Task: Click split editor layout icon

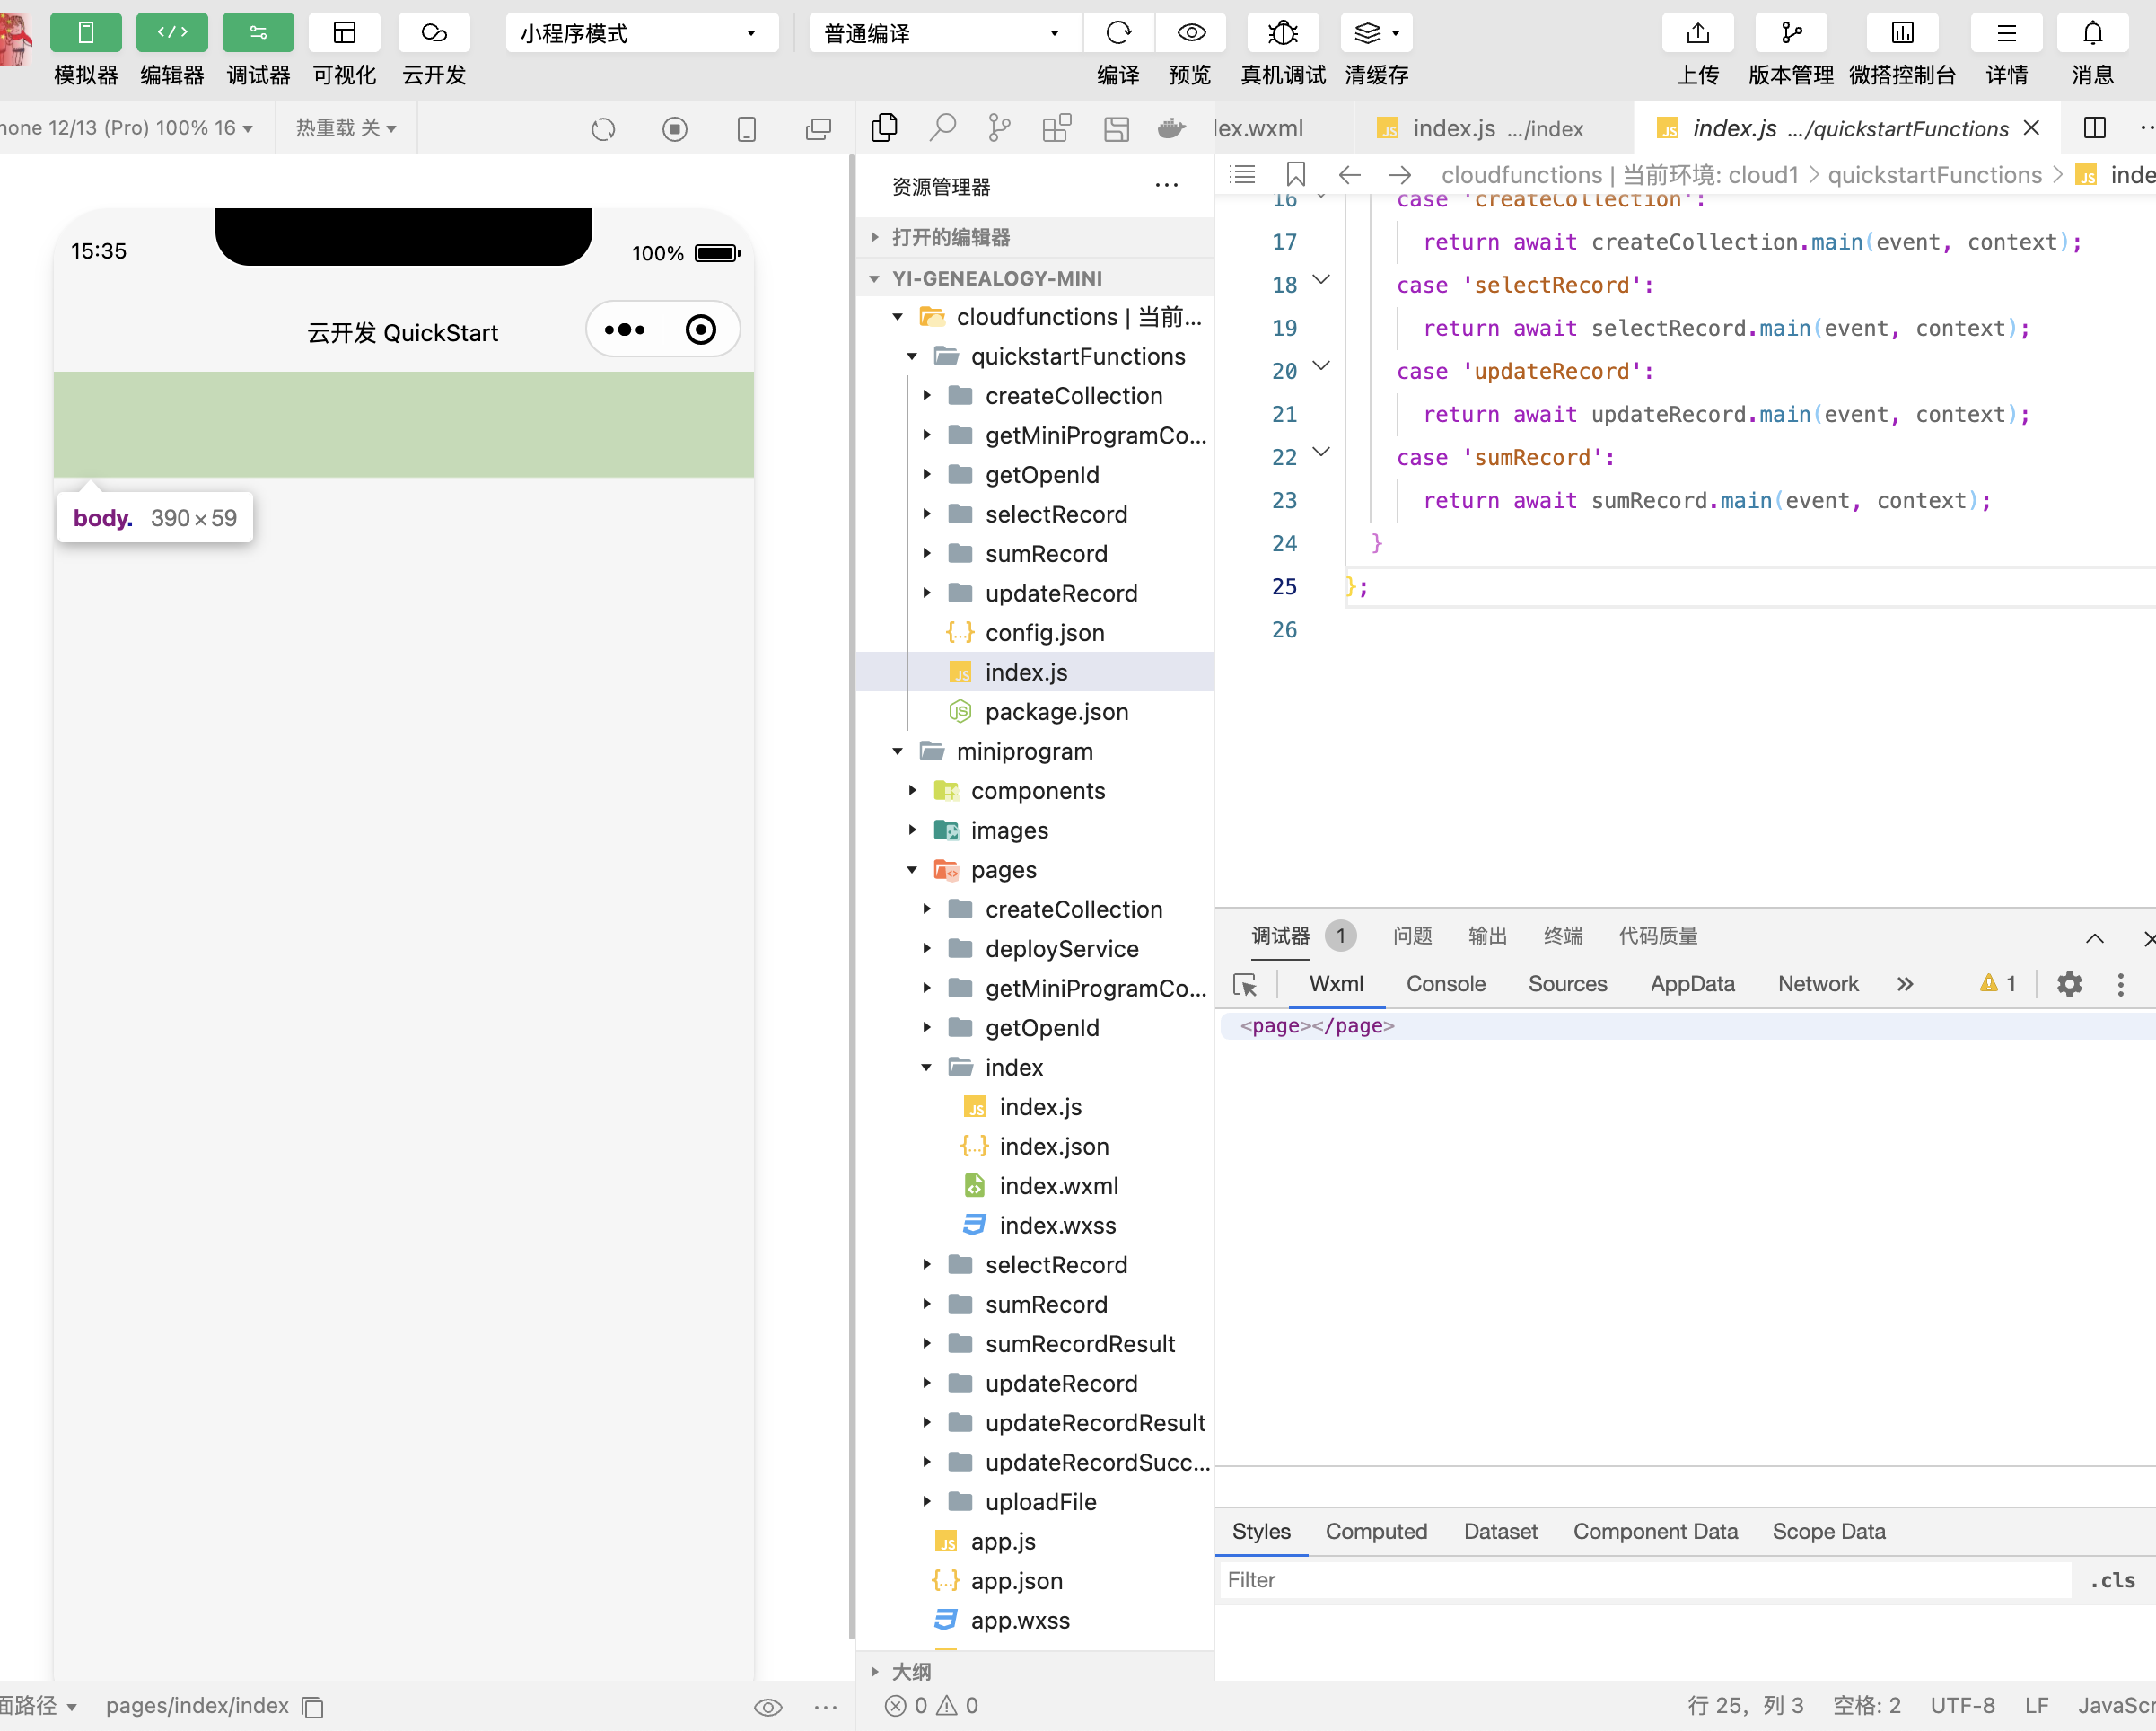Action: (x=2094, y=128)
